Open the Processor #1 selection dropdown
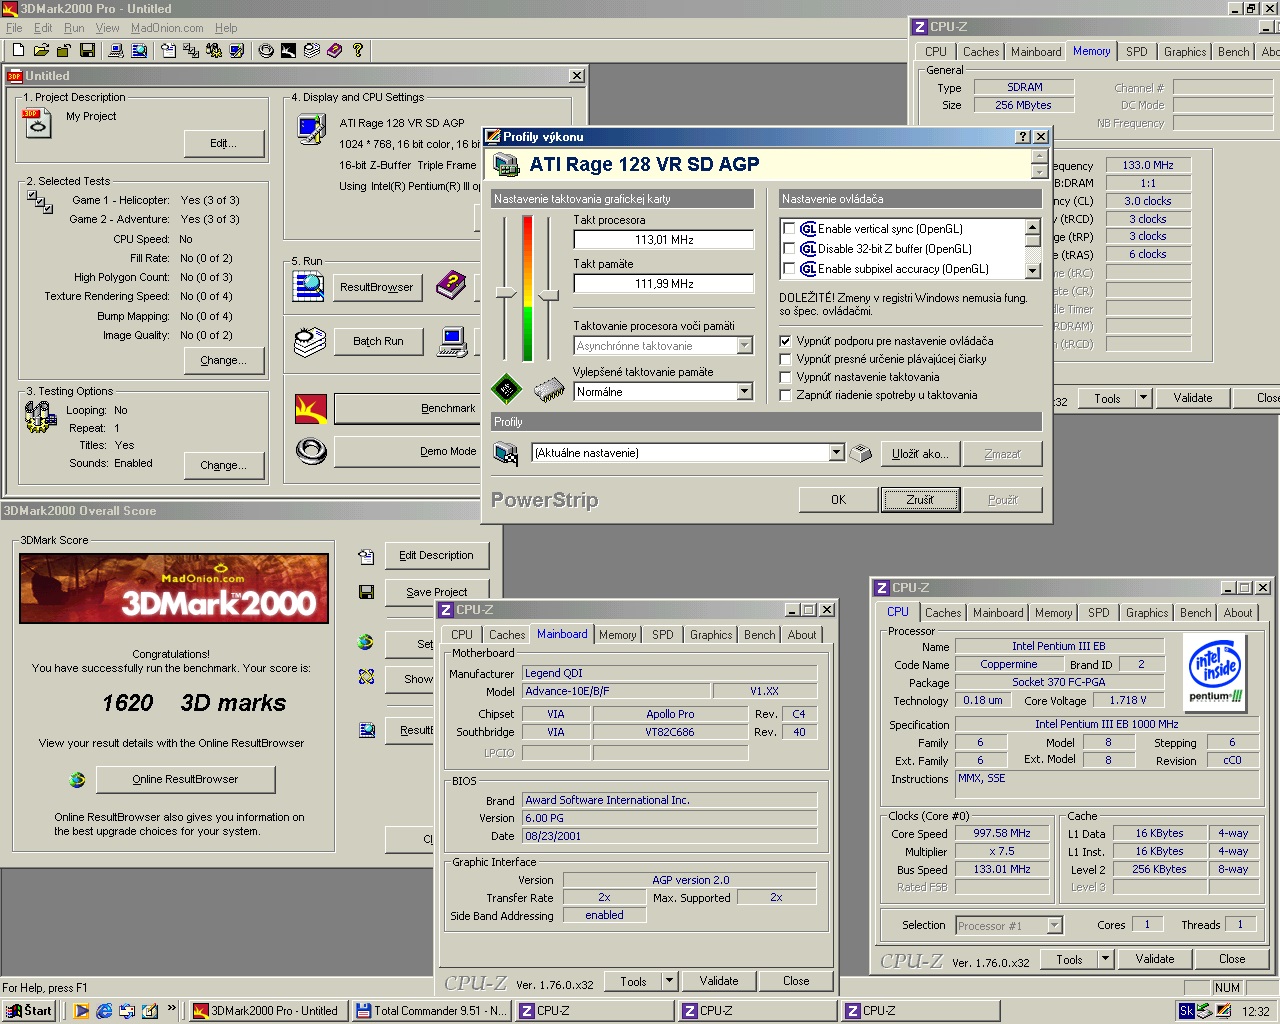The width and height of the screenshot is (1280, 1024). pyautogui.click(x=1054, y=926)
